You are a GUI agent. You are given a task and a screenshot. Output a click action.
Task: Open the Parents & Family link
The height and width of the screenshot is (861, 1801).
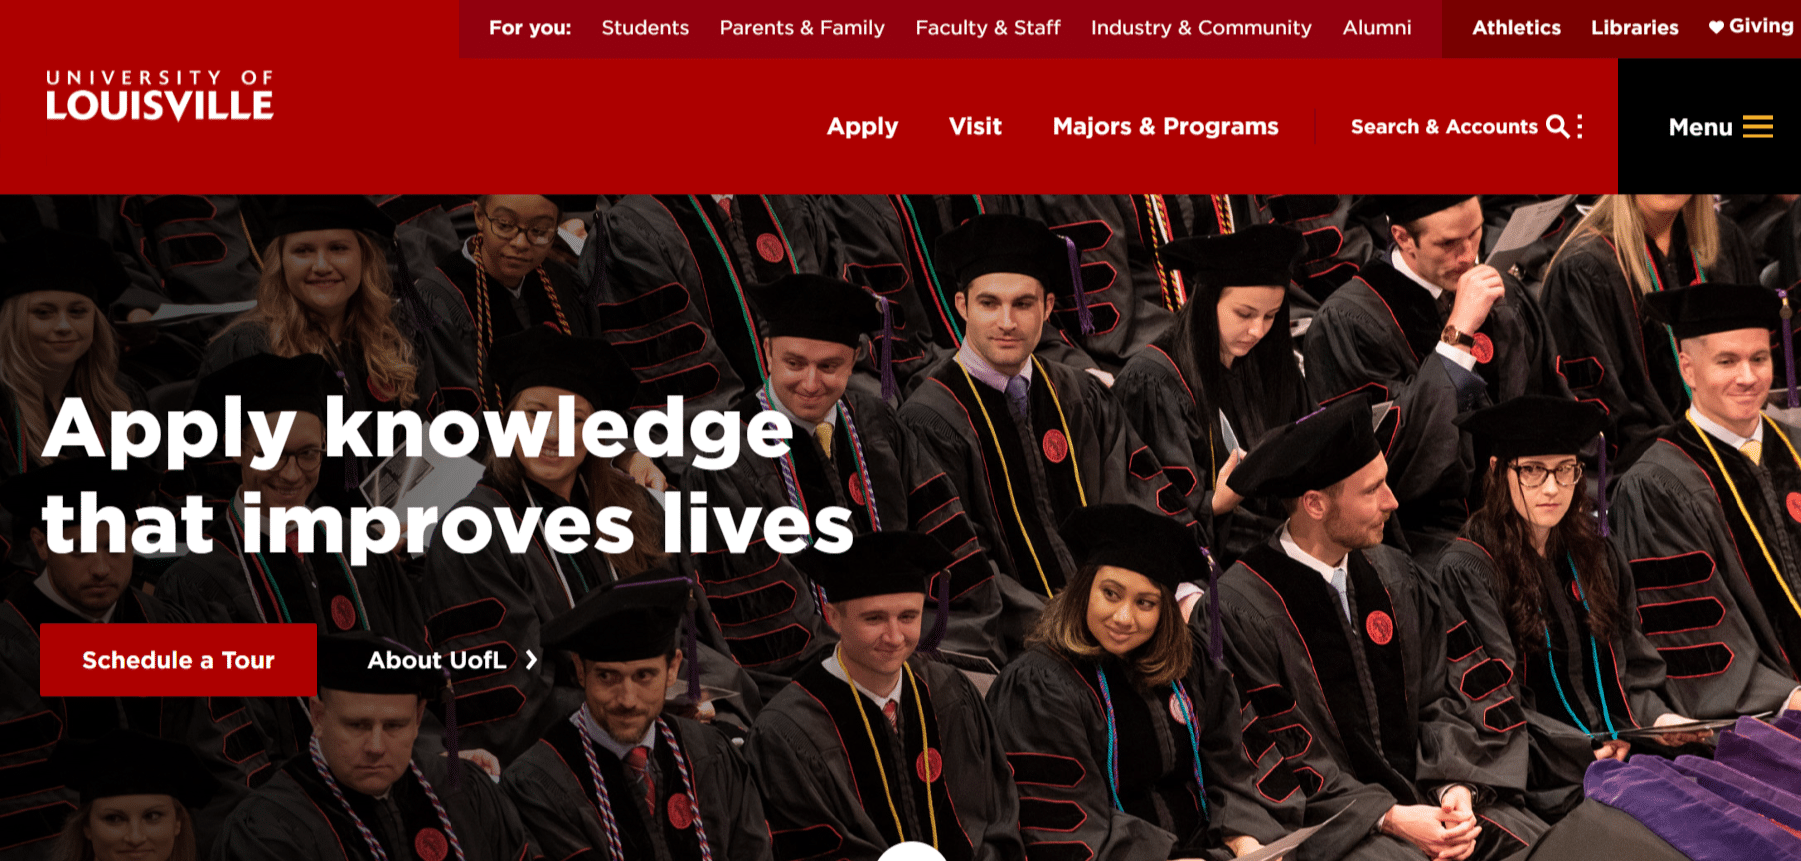point(802,28)
